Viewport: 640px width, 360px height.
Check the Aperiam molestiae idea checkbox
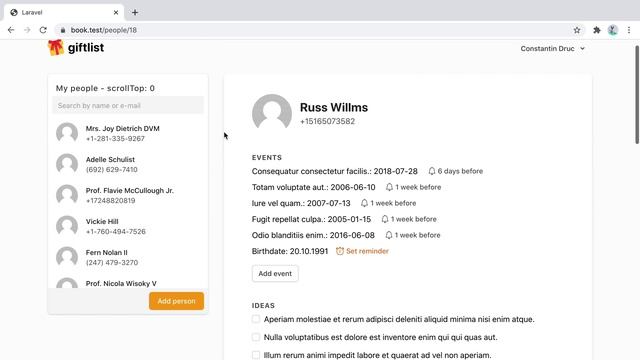pyautogui.click(x=256, y=319)
